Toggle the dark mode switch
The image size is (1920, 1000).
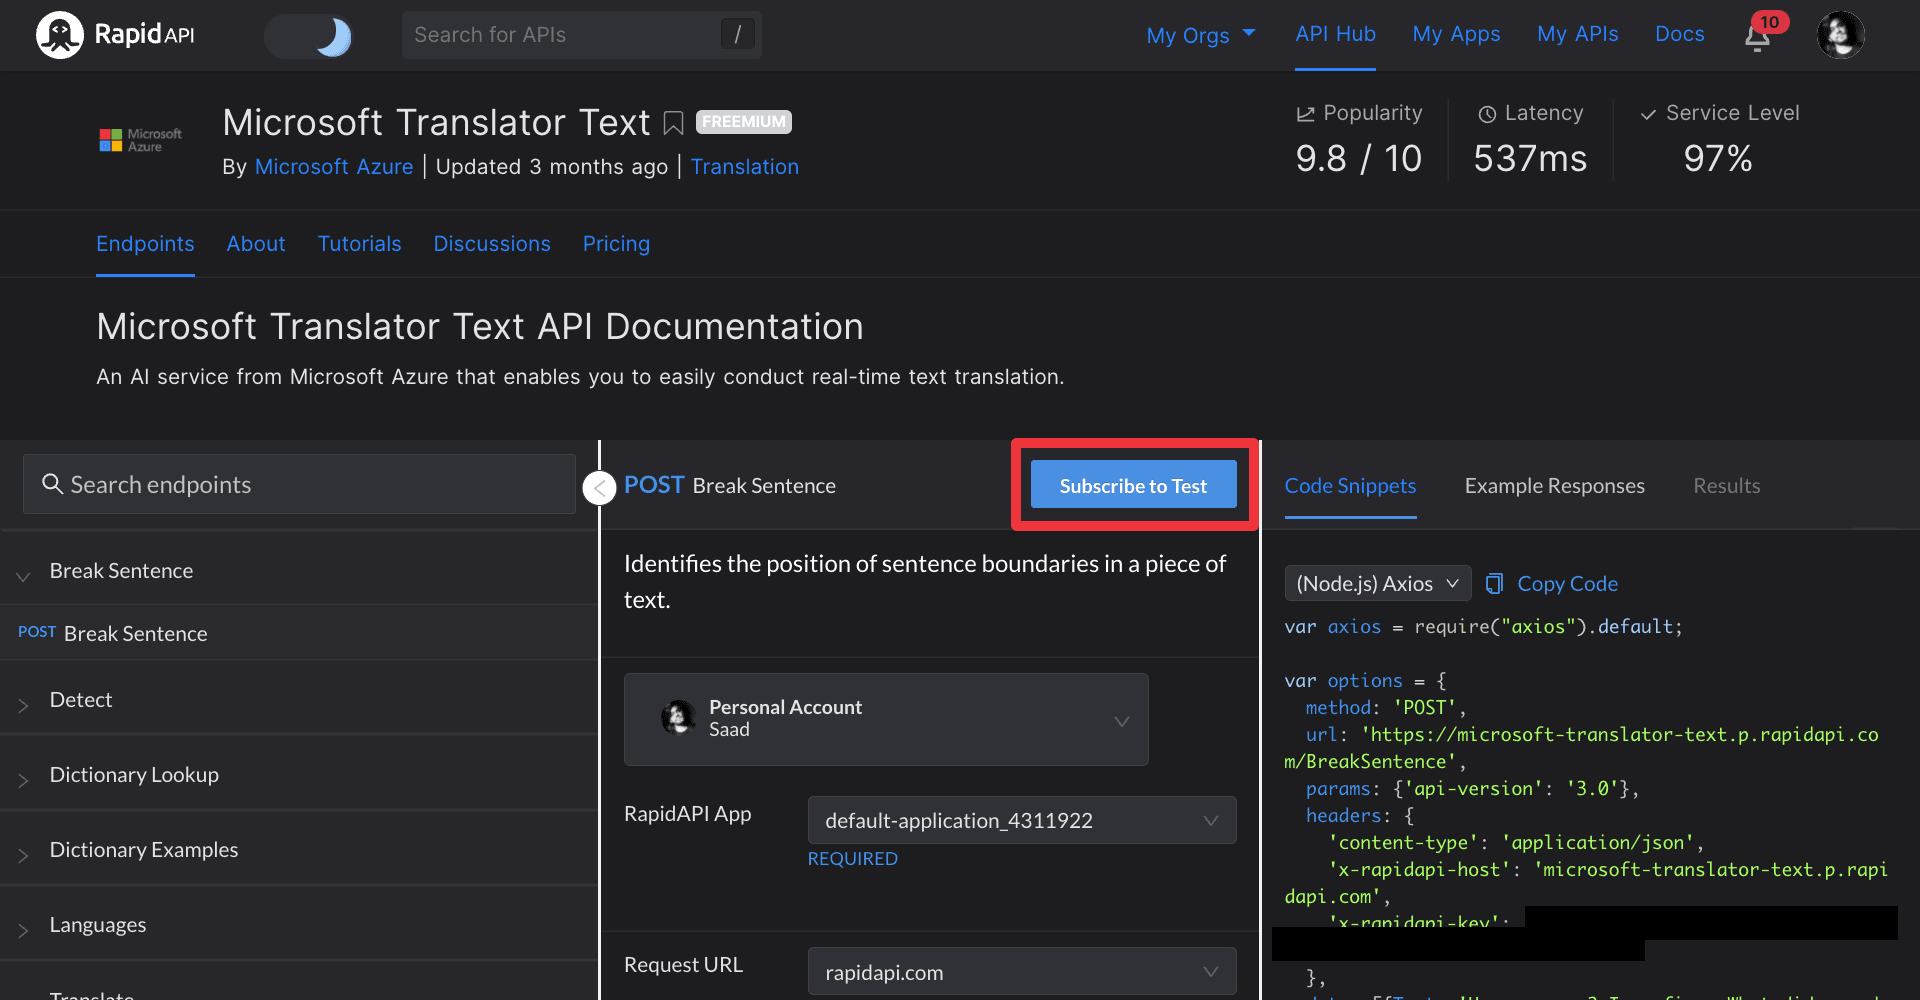(x=309, y=36)
